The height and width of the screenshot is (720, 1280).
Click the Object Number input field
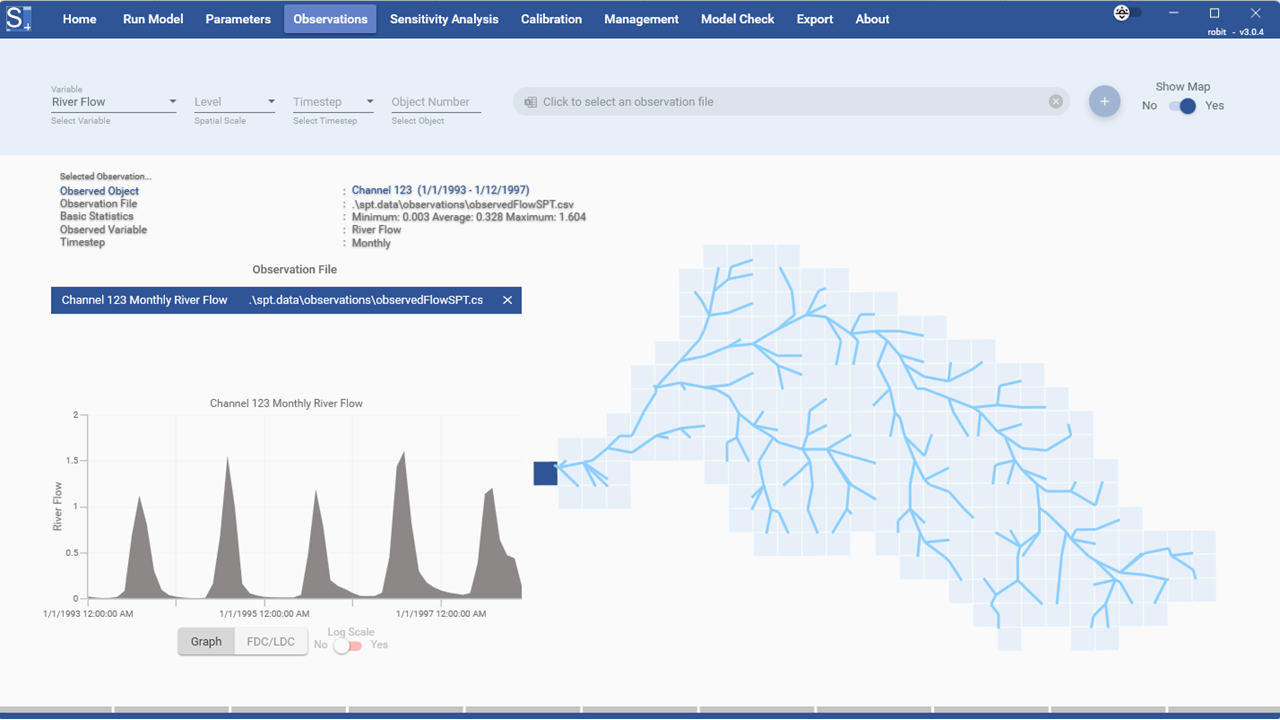(x=435, y=102)
